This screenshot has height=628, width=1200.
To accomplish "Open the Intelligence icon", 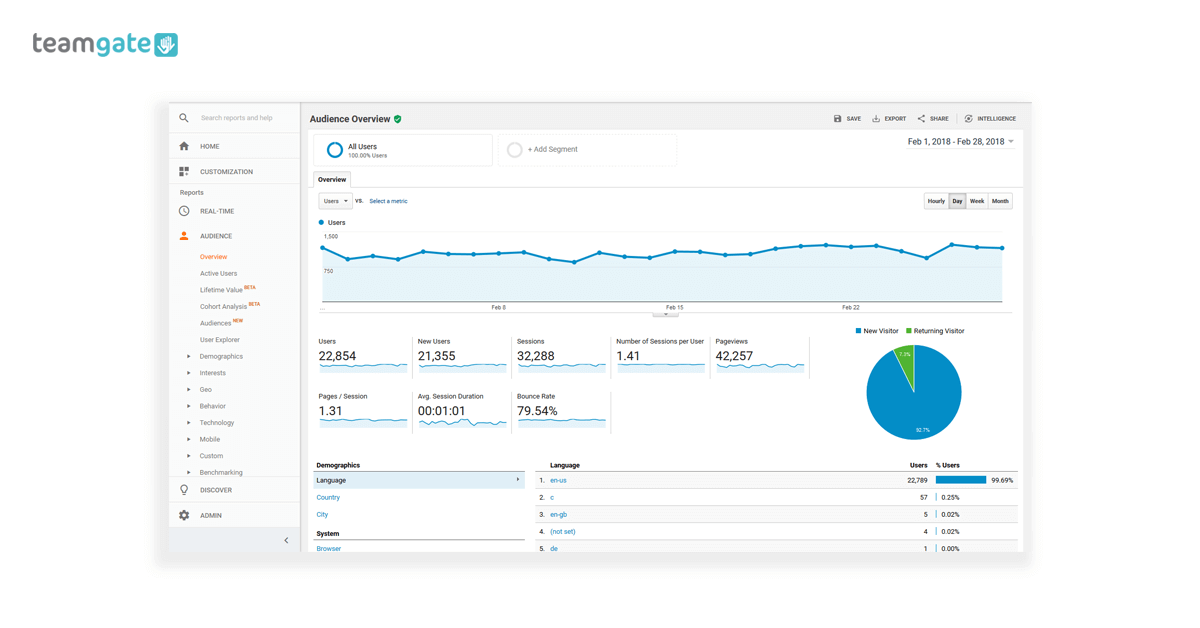I will 968,119.
